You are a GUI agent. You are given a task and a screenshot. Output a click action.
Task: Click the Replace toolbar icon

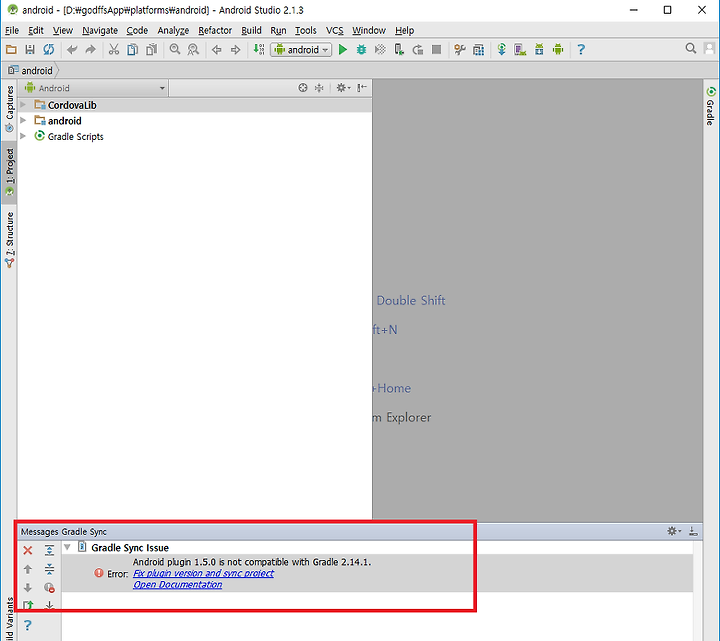[193, 50]
